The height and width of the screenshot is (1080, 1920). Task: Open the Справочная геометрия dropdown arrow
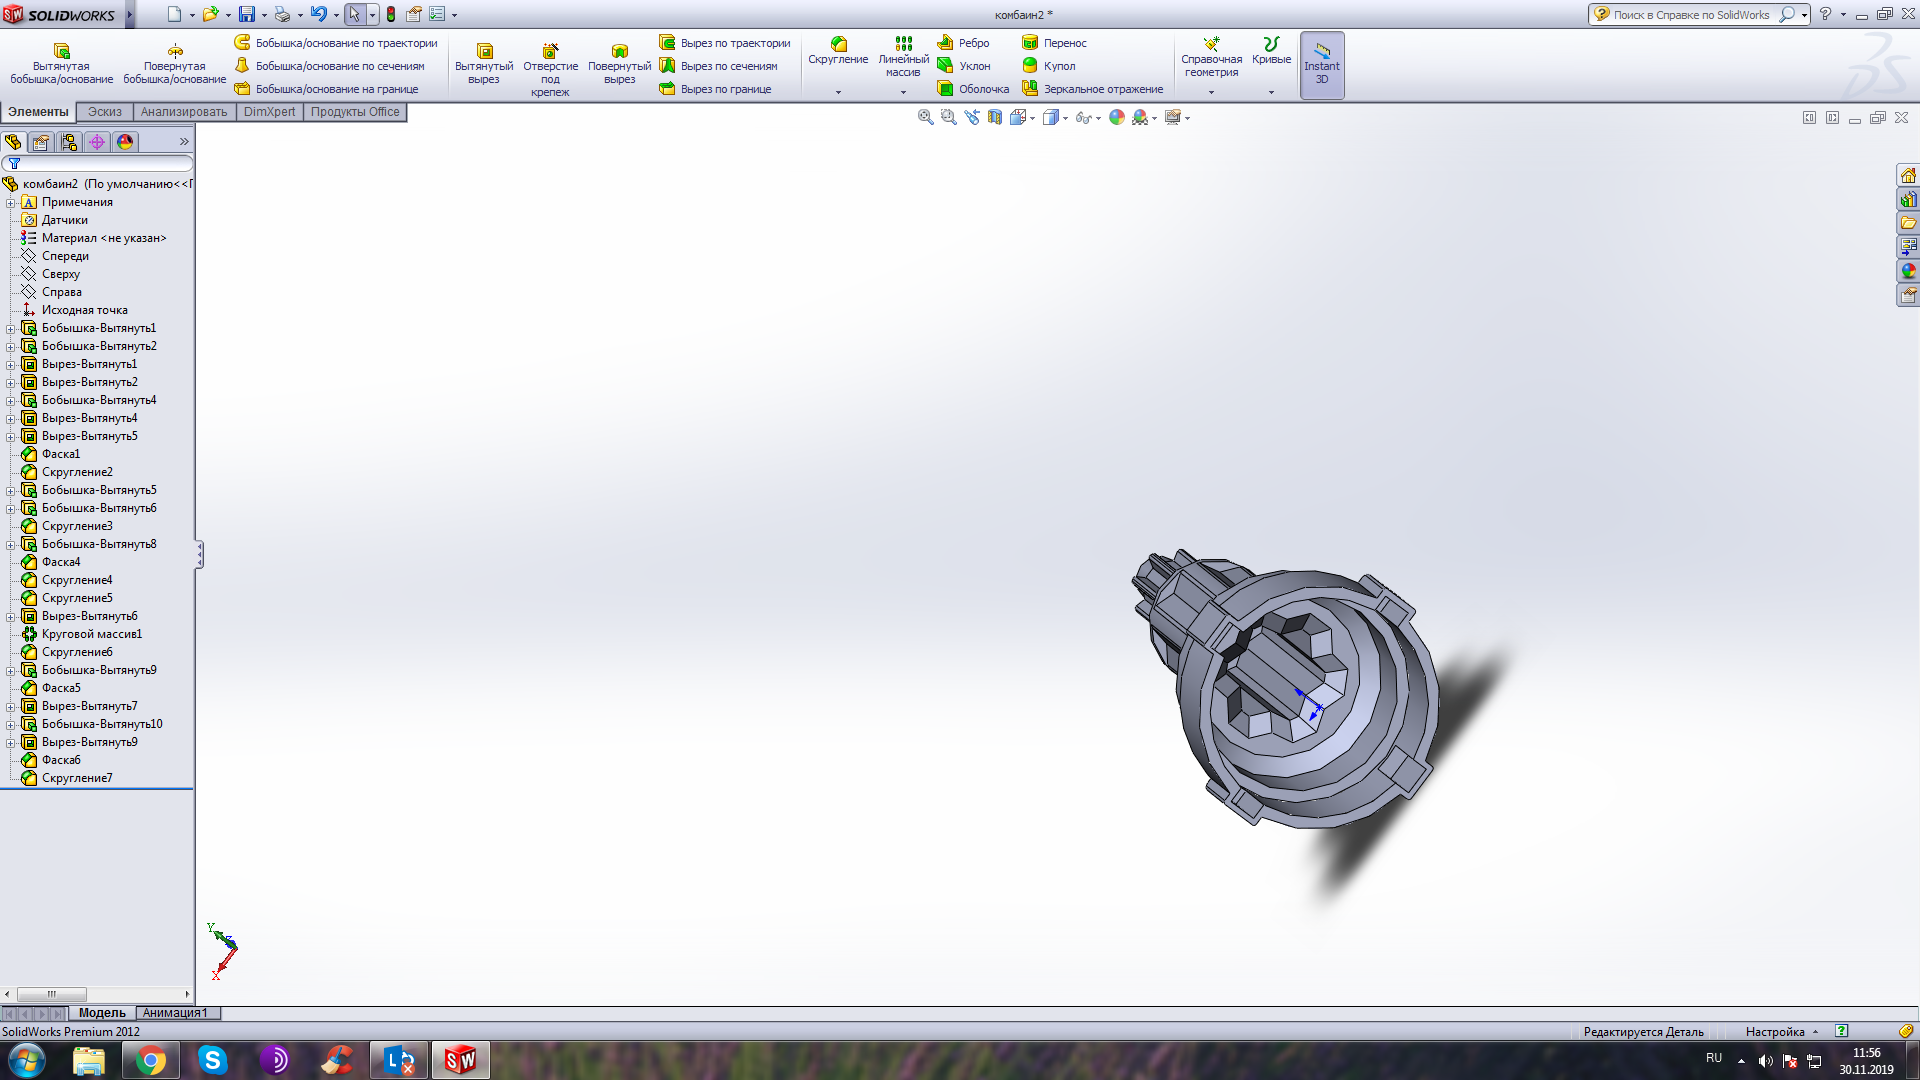1211,92
